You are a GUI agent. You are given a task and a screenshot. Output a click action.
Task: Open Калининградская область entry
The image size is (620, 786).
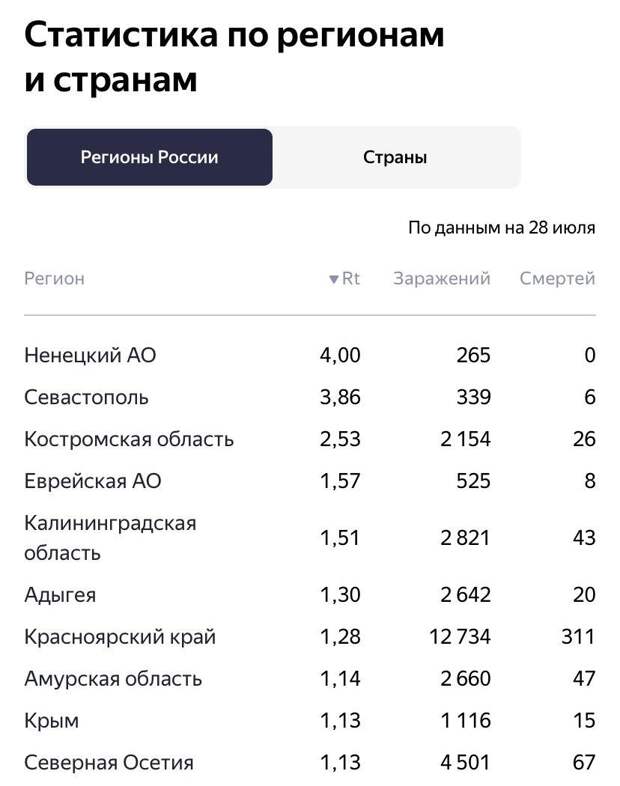coord(310,538)
